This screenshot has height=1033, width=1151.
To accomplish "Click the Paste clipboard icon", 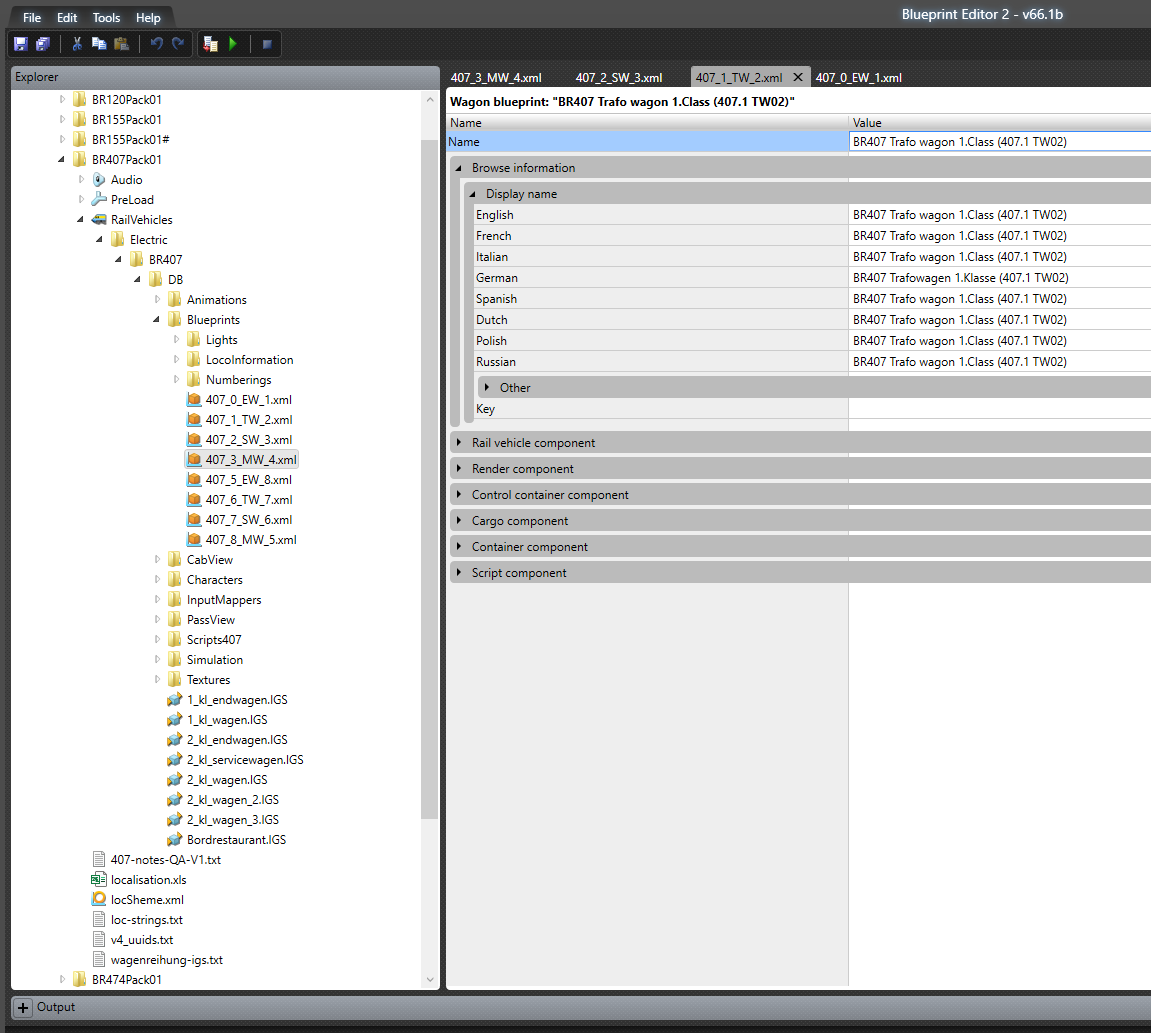I will tap(121, 44).
